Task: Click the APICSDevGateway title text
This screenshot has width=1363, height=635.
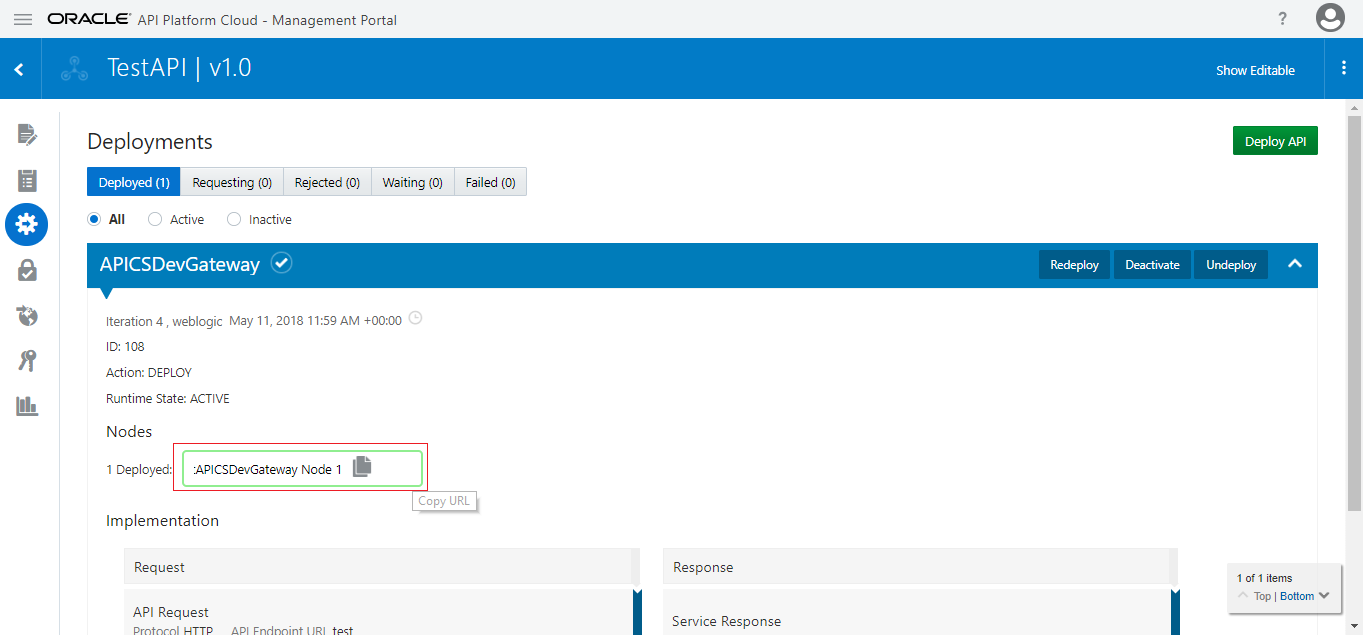Action: coord(180,264)
